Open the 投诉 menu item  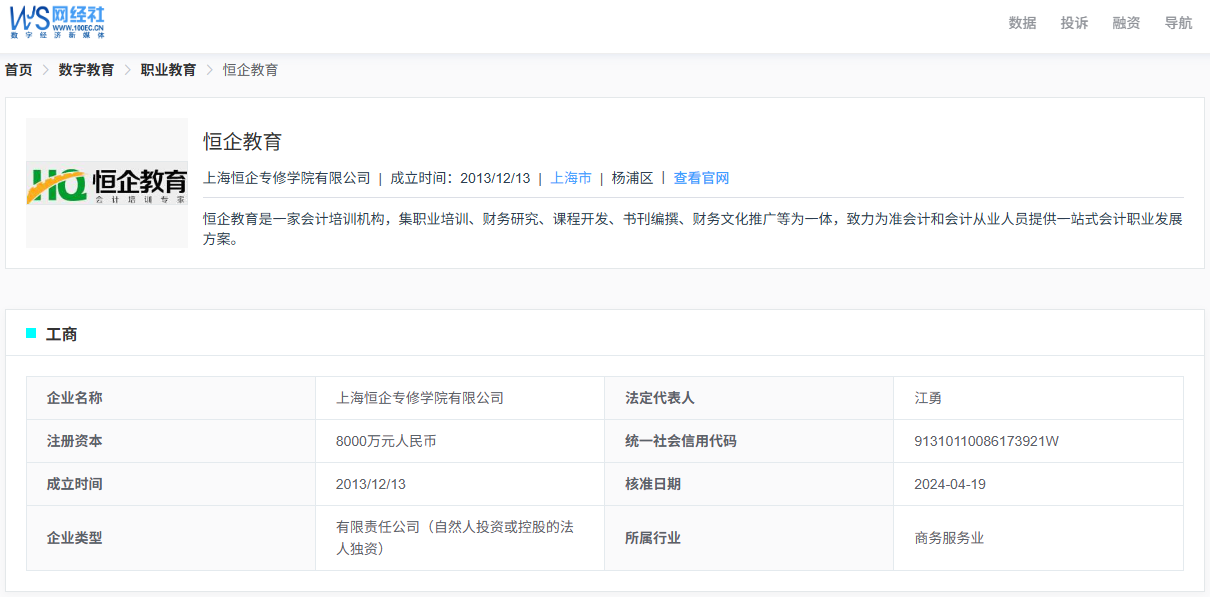(x=1074, y=23)
